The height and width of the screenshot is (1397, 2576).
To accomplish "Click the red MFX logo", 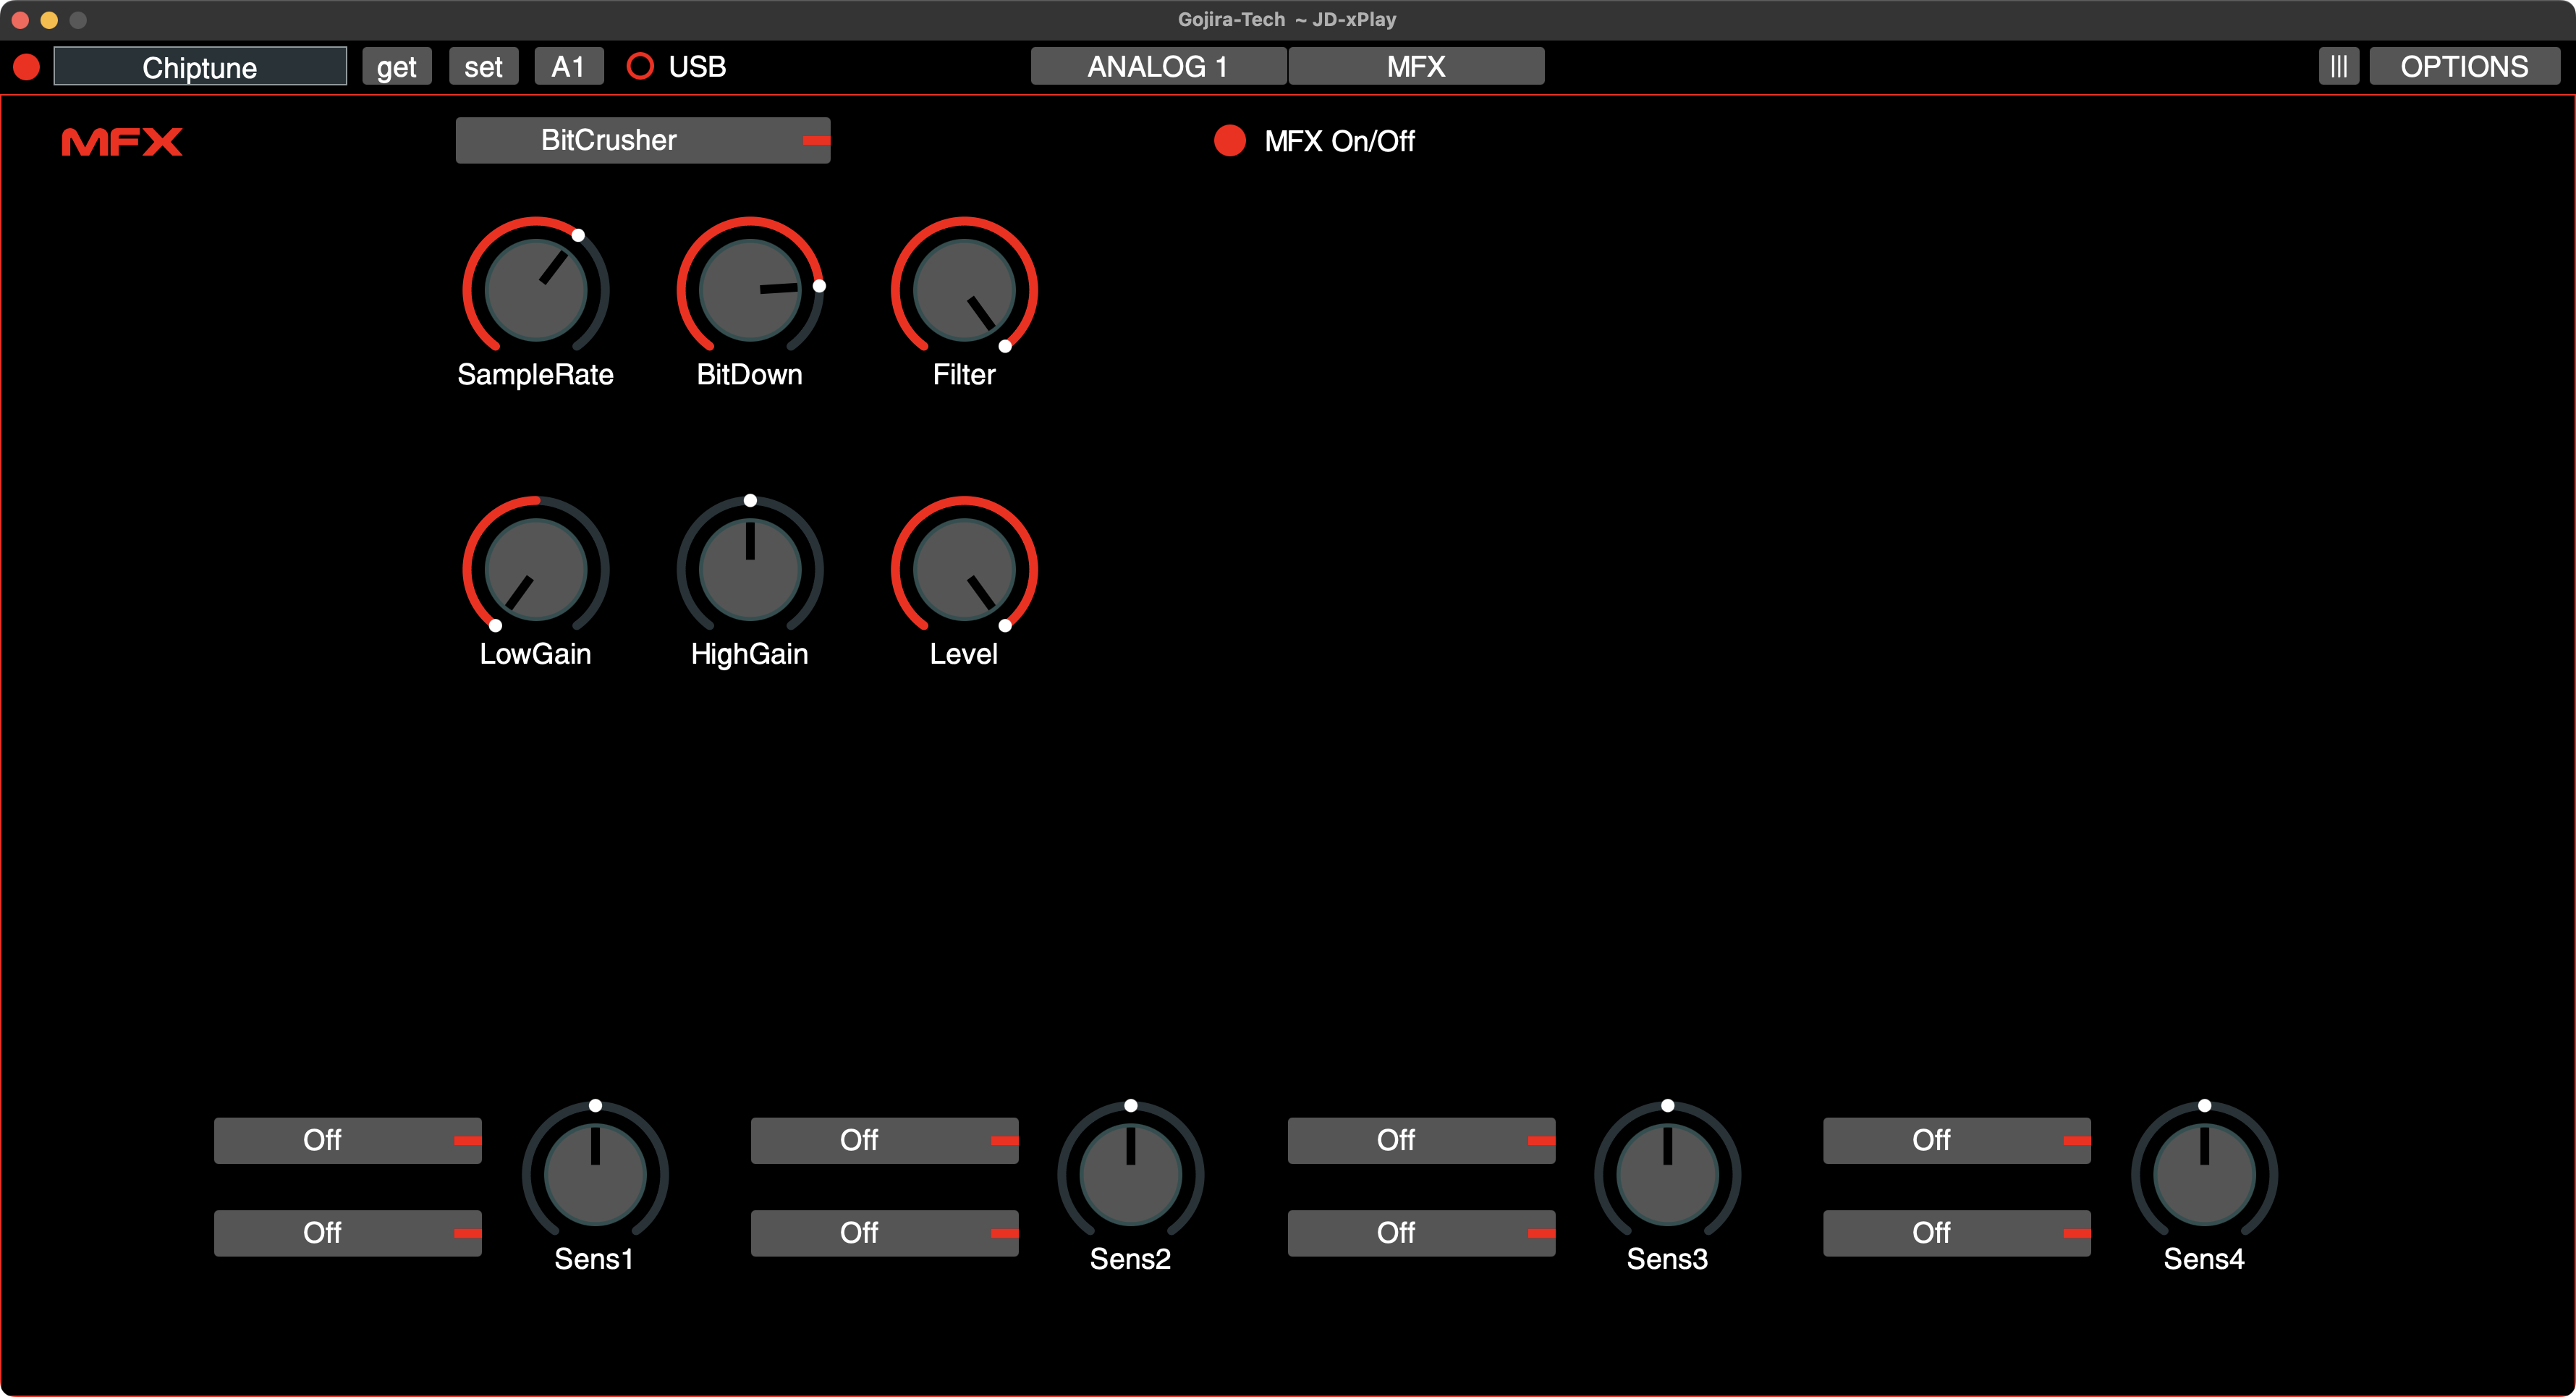I will [x=122, y=142].
